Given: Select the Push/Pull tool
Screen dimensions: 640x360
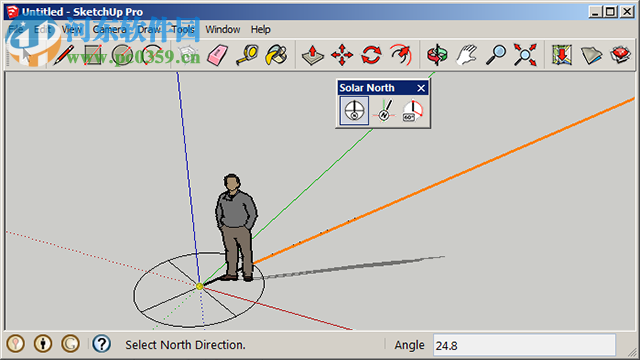Looking at the screenshot, I should click(313, 55).
